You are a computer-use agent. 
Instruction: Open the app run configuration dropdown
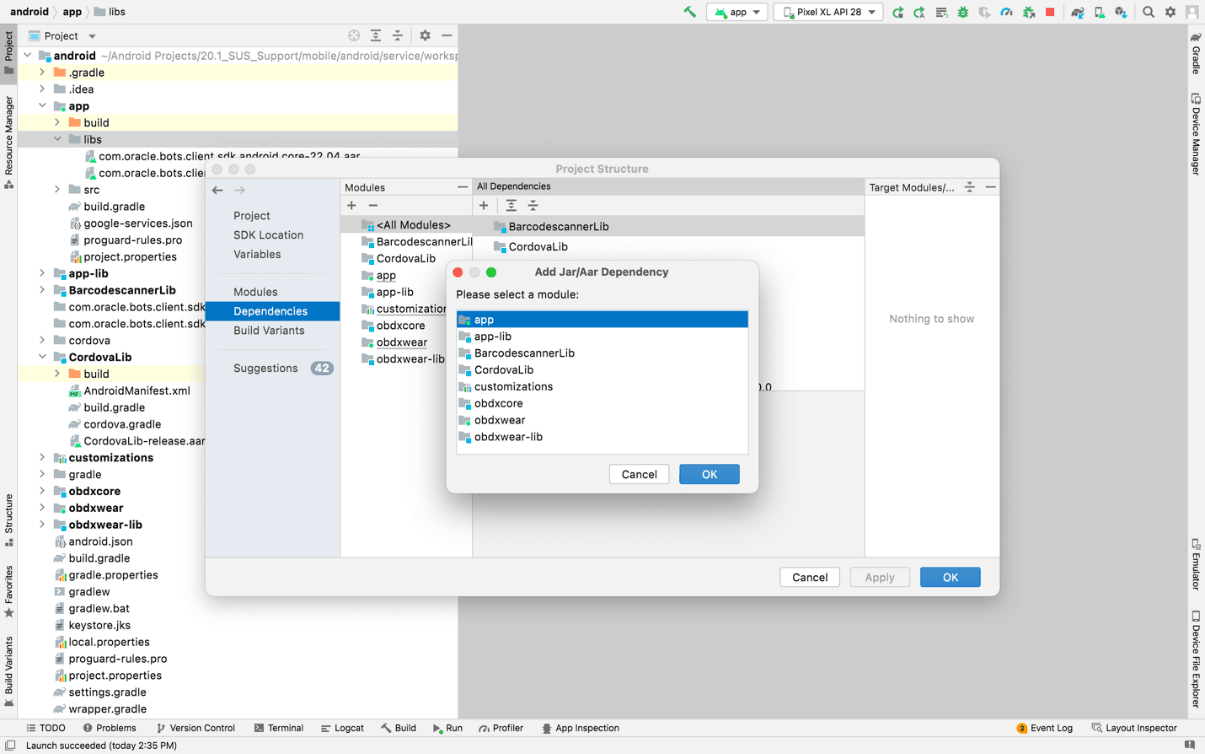[x=738, y=12]
